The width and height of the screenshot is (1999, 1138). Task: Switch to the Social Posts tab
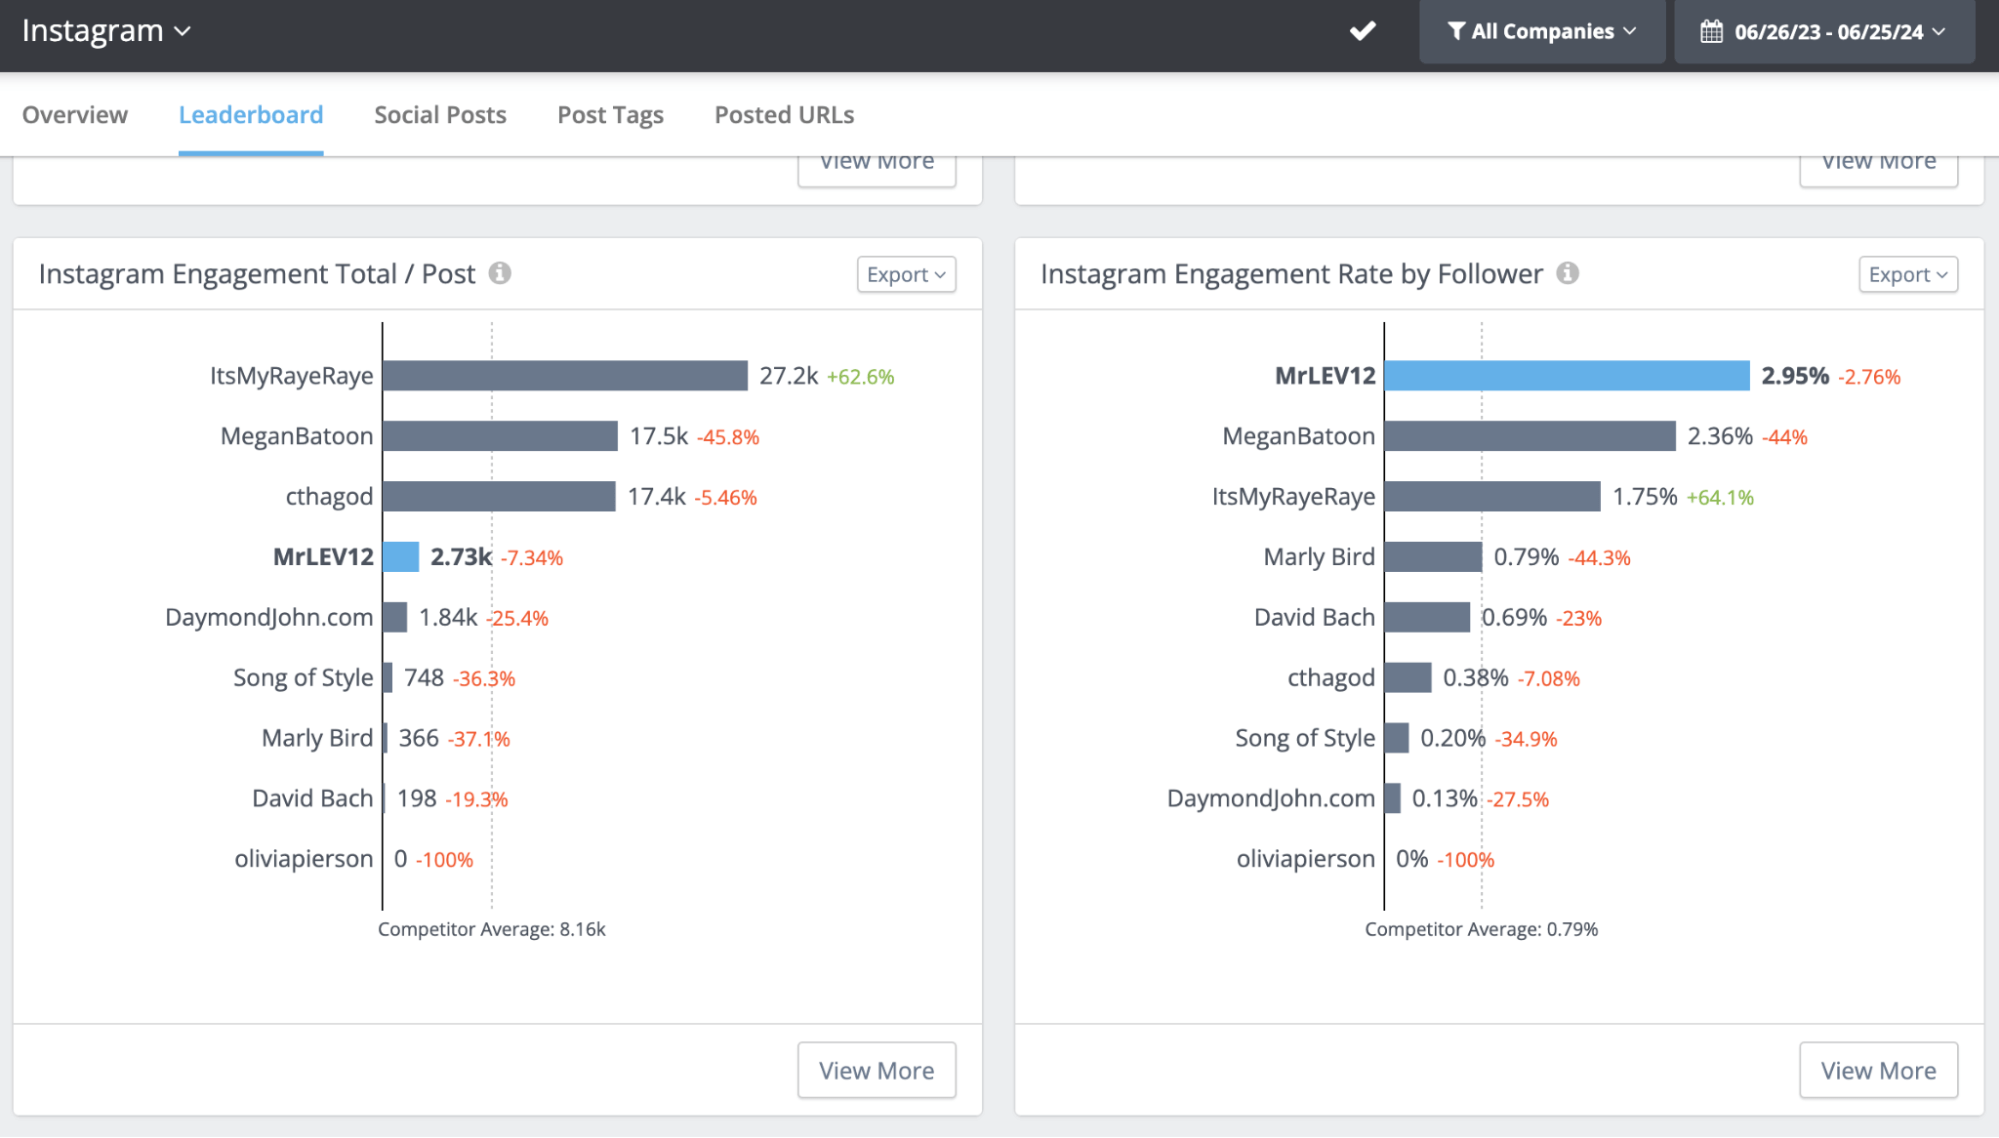coord(439,114)
